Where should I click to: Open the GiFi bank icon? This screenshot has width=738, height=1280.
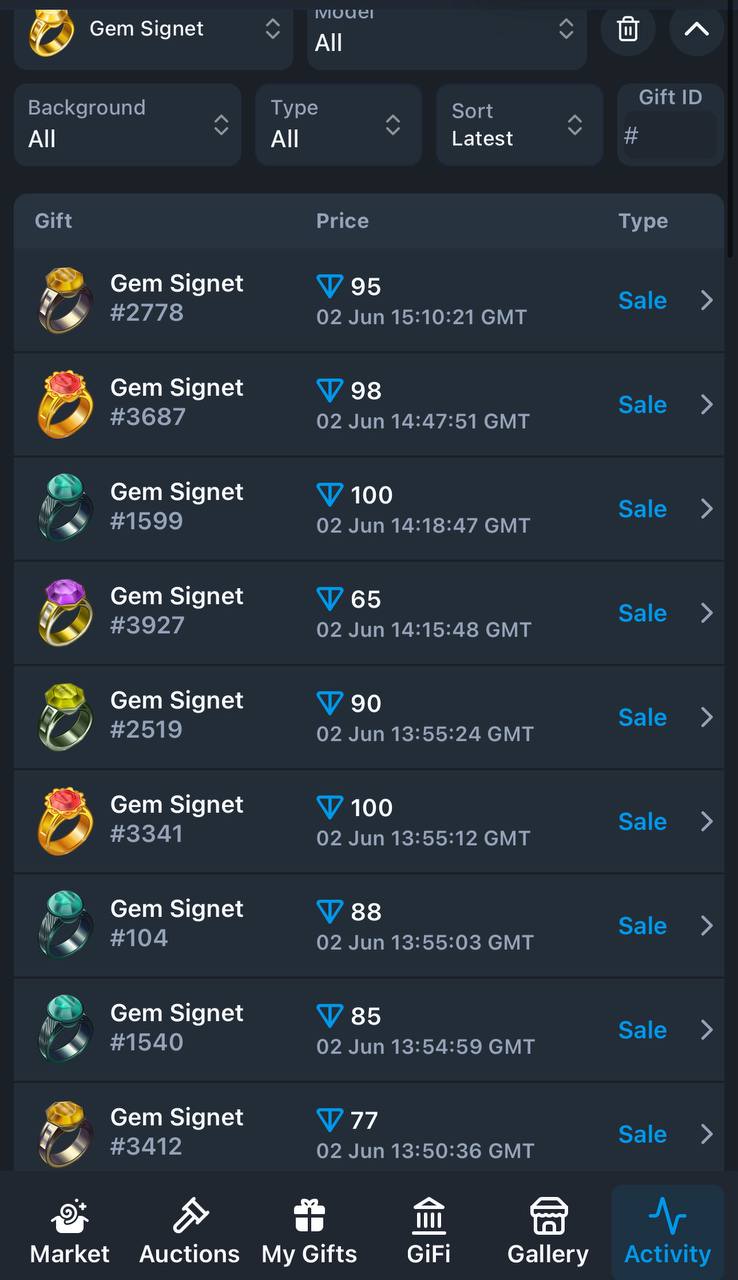pos(429,1216)
